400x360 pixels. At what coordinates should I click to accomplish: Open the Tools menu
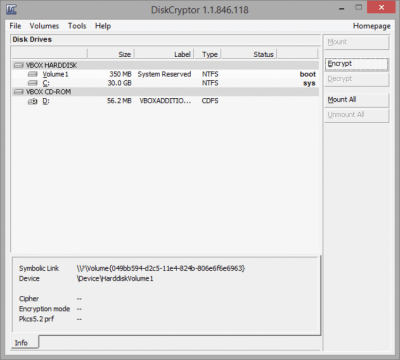pos(77,26)
